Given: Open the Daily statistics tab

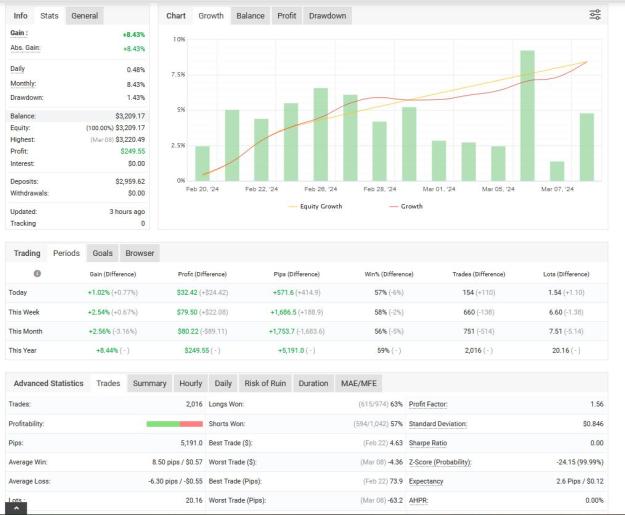Looking at the screenshot, I should tap(223, 383).
